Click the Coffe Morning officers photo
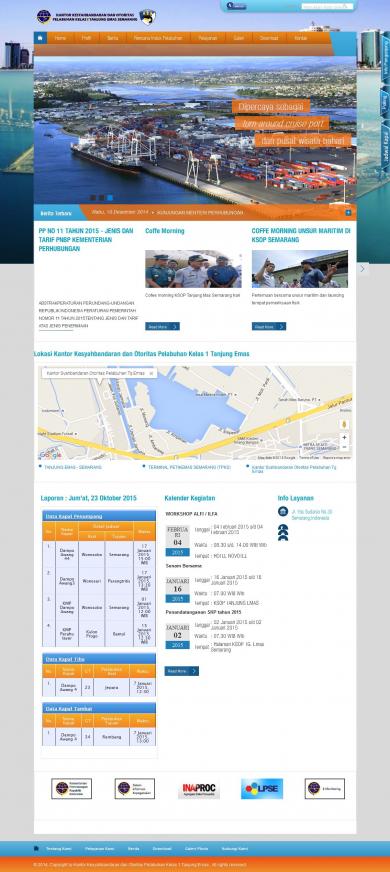Image resolution: width=390 pixels, height=872 pixels. [193, 269]
